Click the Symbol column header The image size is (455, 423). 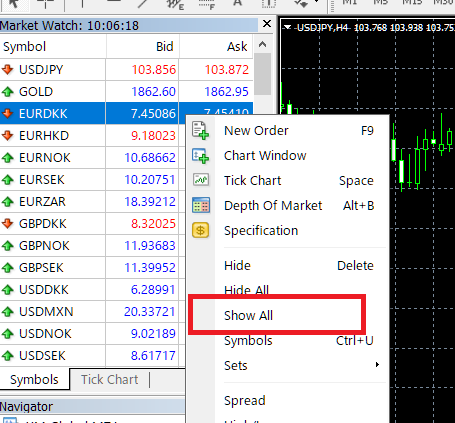tap(53, 47)
